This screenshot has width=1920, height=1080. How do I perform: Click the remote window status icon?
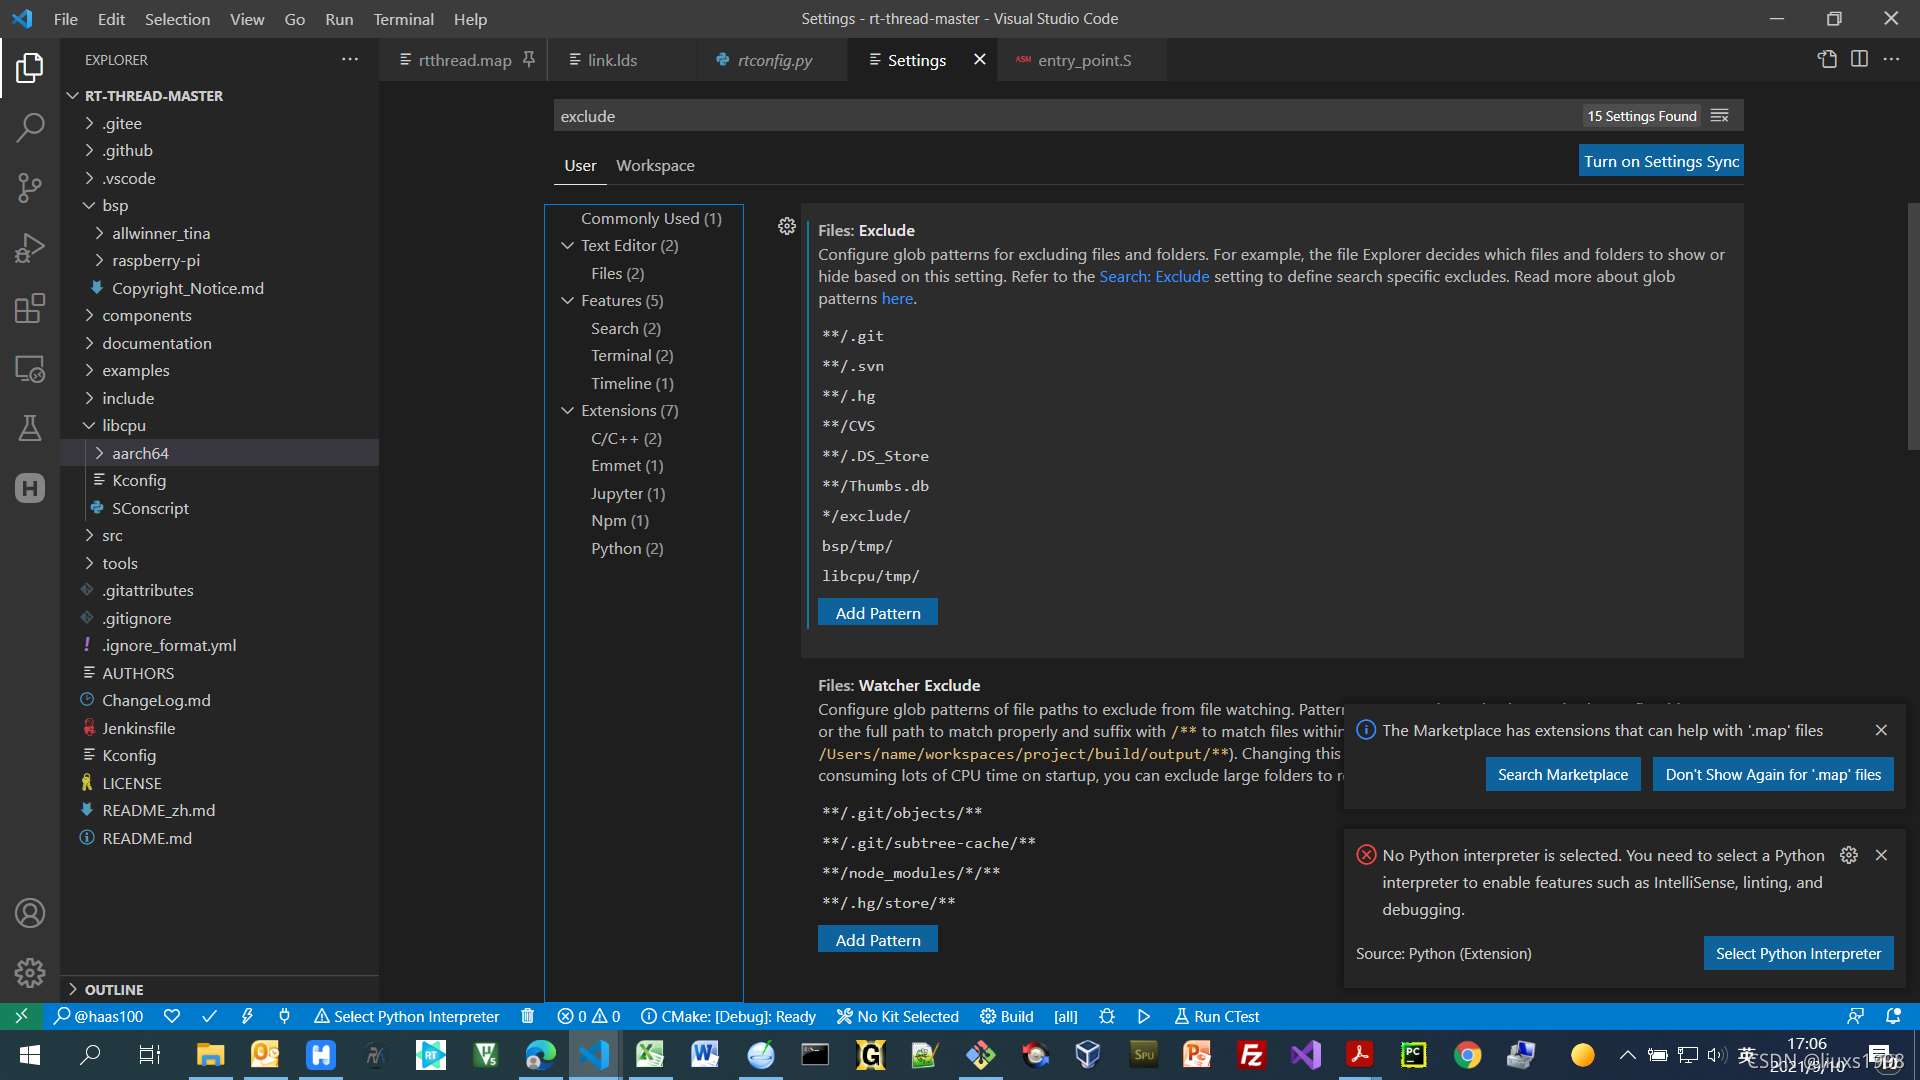point(21,1016)
